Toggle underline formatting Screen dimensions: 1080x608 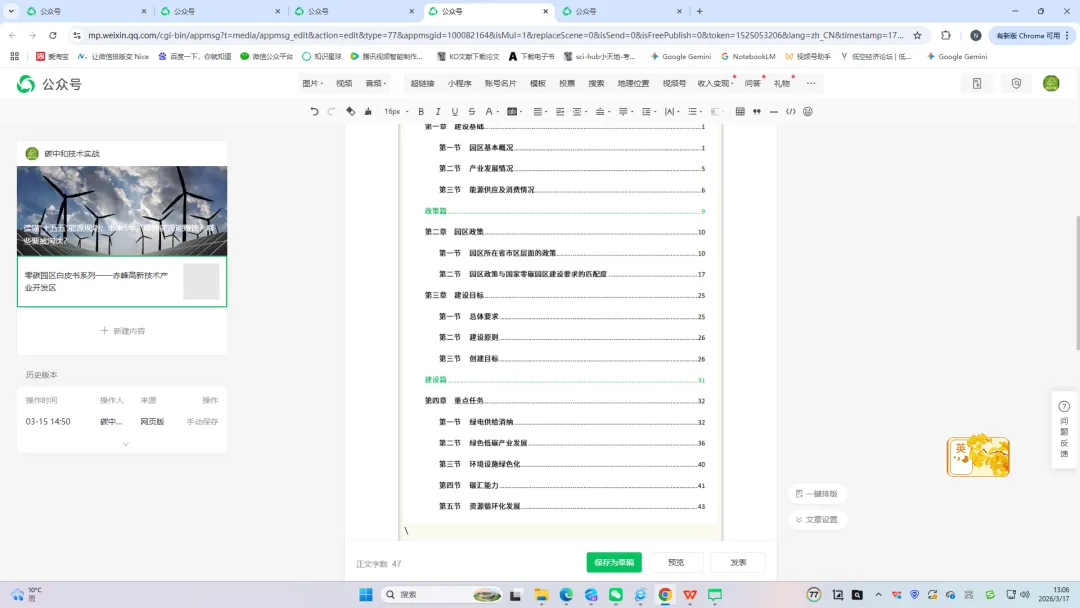click(x=455, y=112)
